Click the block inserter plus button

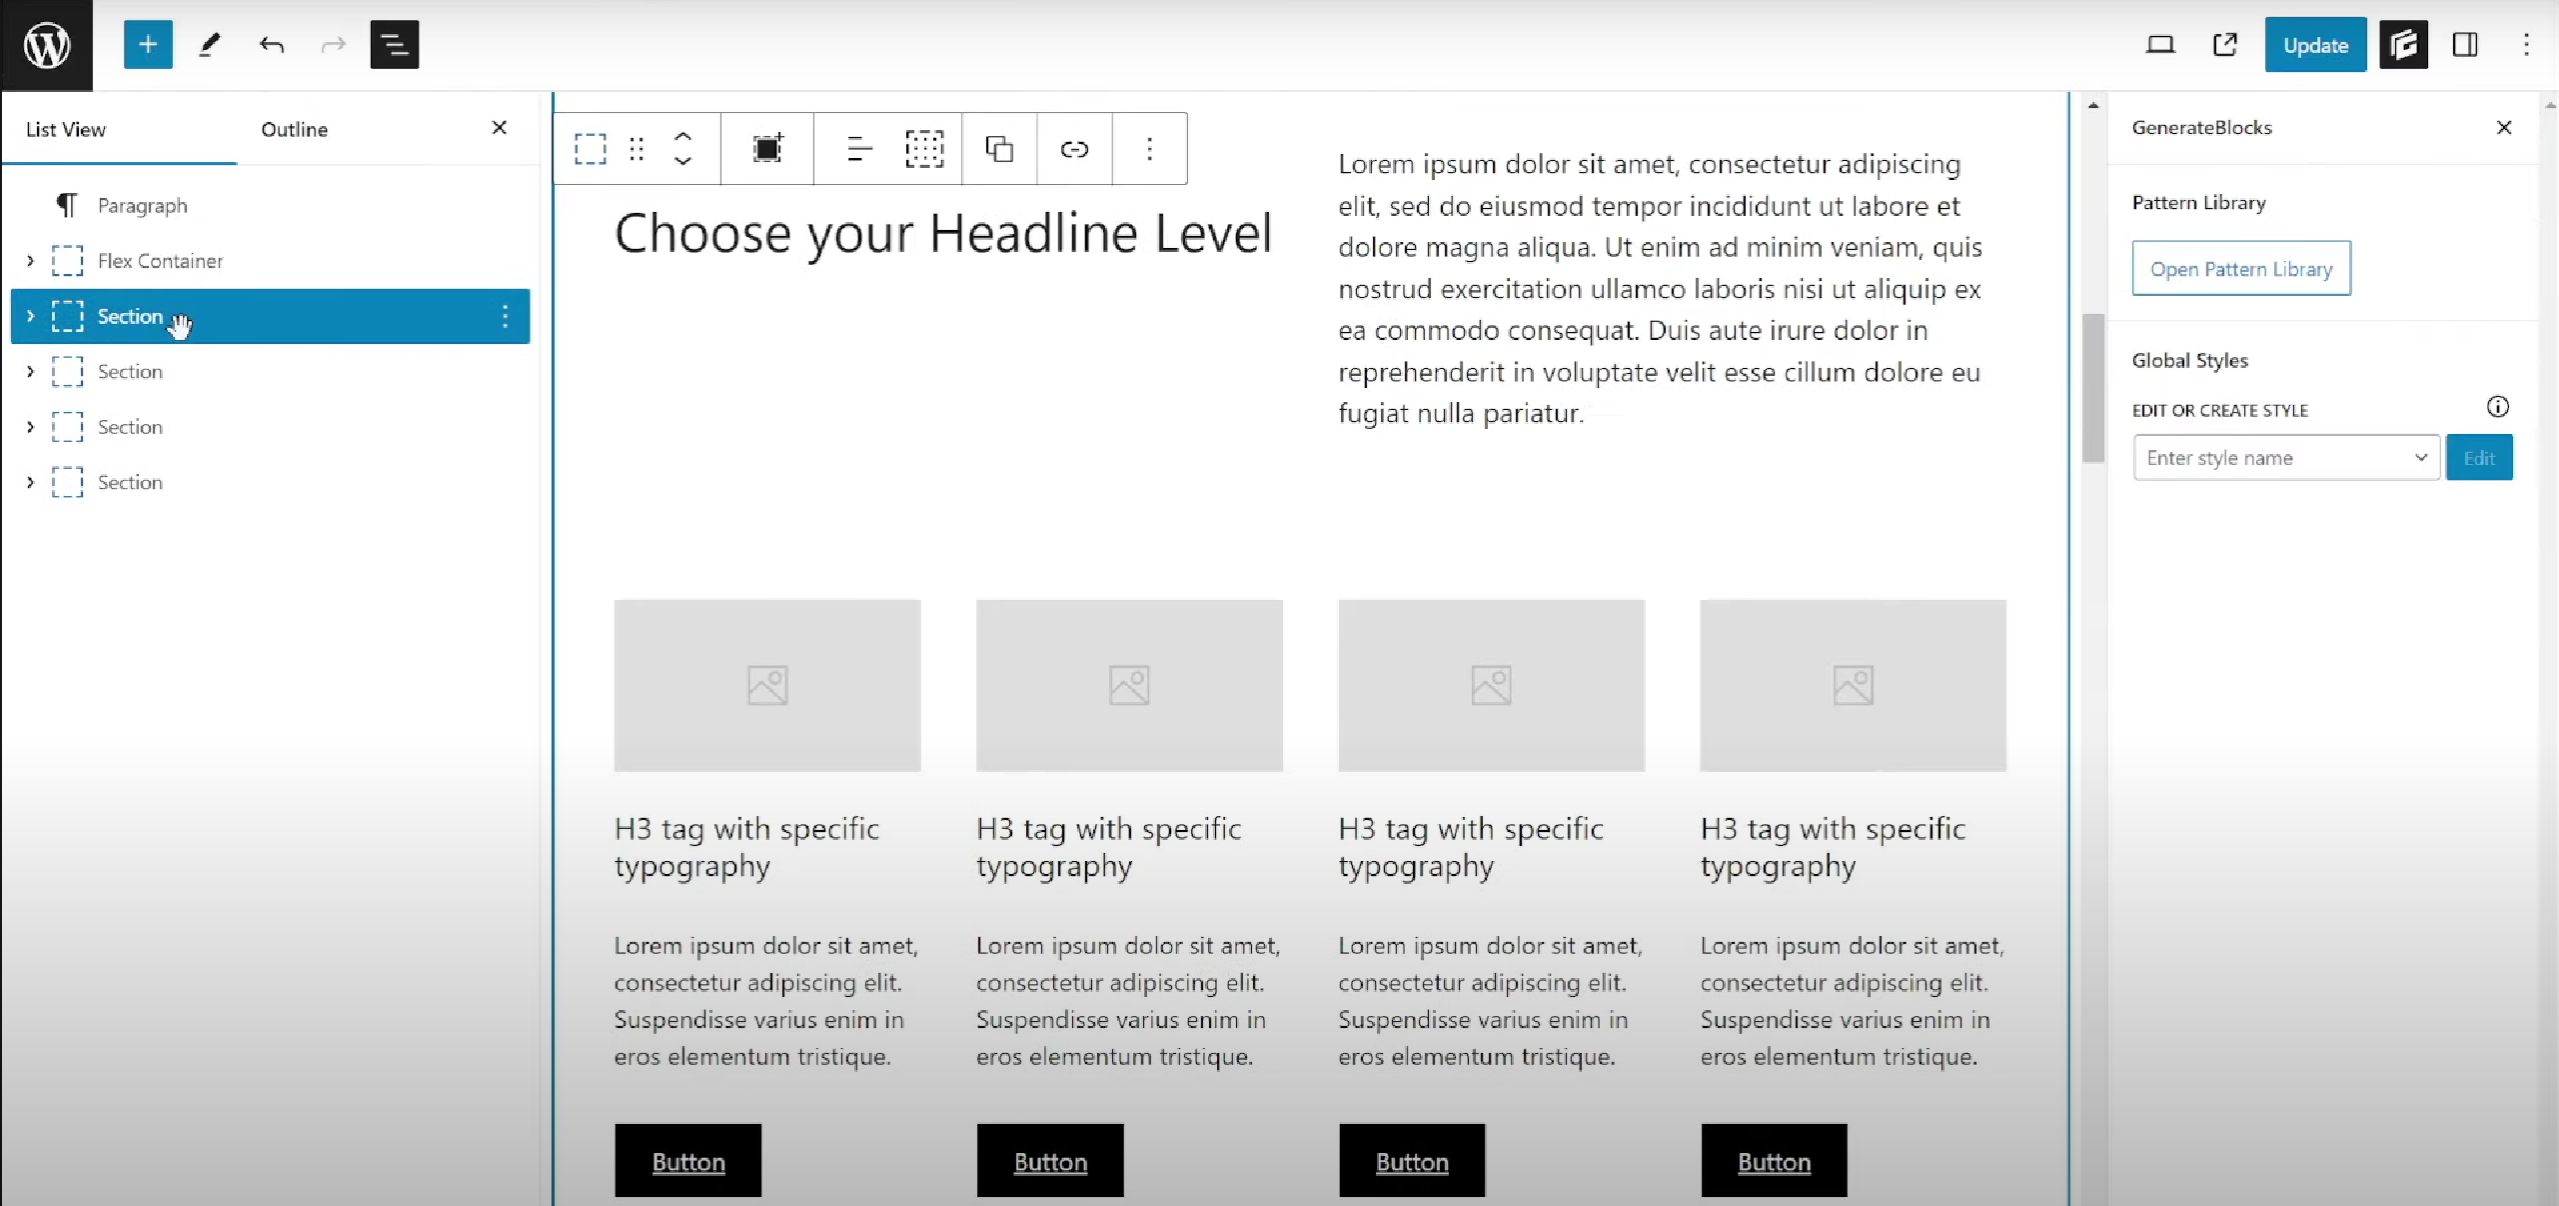148,45
